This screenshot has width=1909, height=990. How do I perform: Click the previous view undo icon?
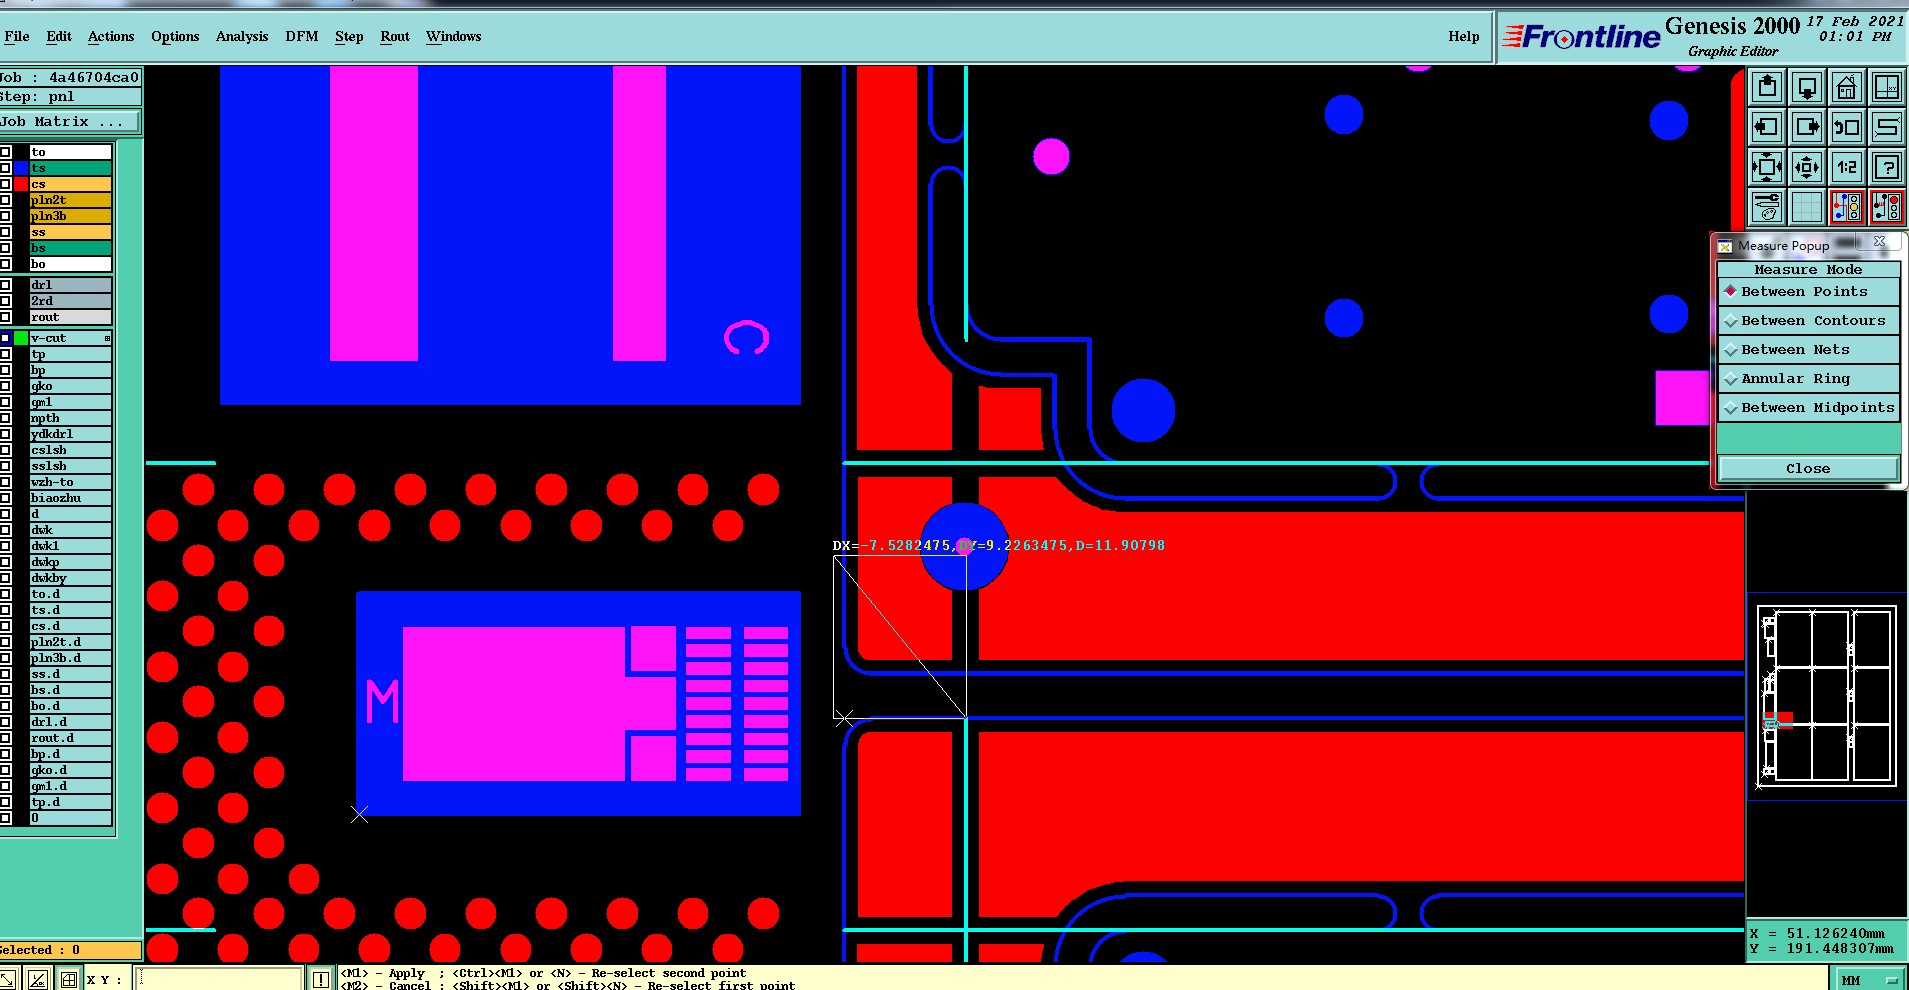(1847, 127)
